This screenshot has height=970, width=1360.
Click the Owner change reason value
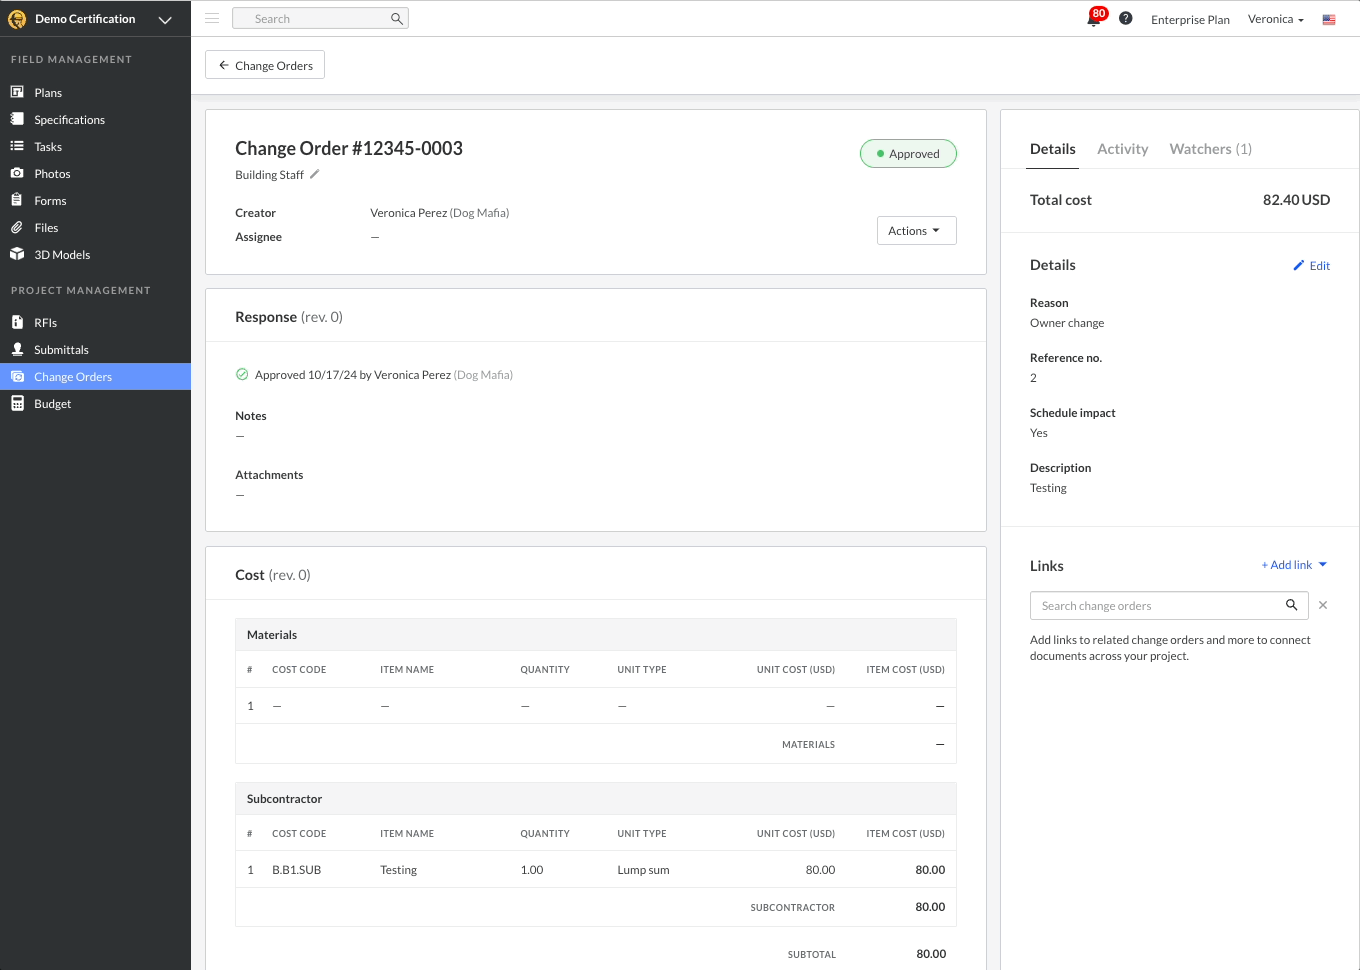pyautogui.click(x=1067, y=322)
